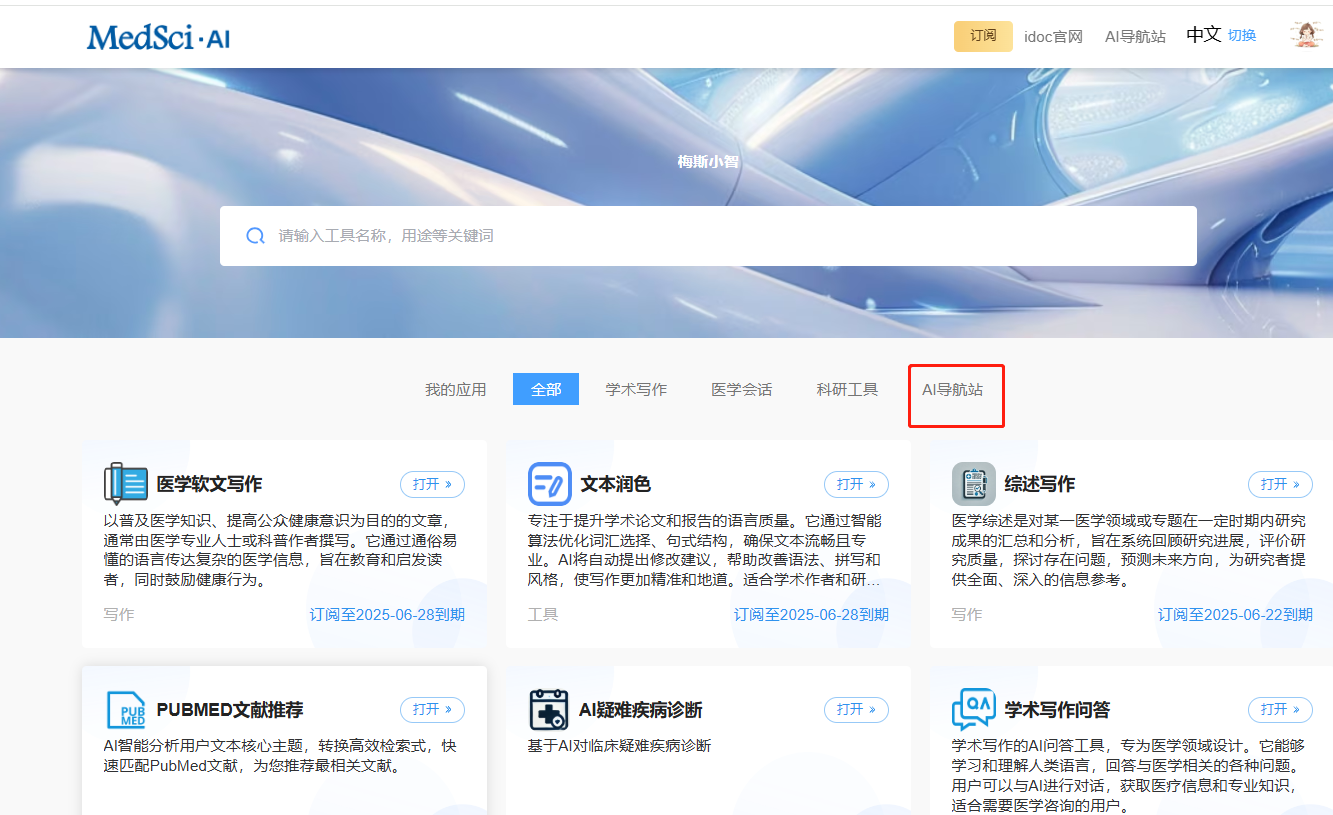The height and width of the screenshot is (815, 1333).
Task: Open AI疑难疾病诊断 with 打开 button
Action: pyautogui.click(x=856, y=710)
